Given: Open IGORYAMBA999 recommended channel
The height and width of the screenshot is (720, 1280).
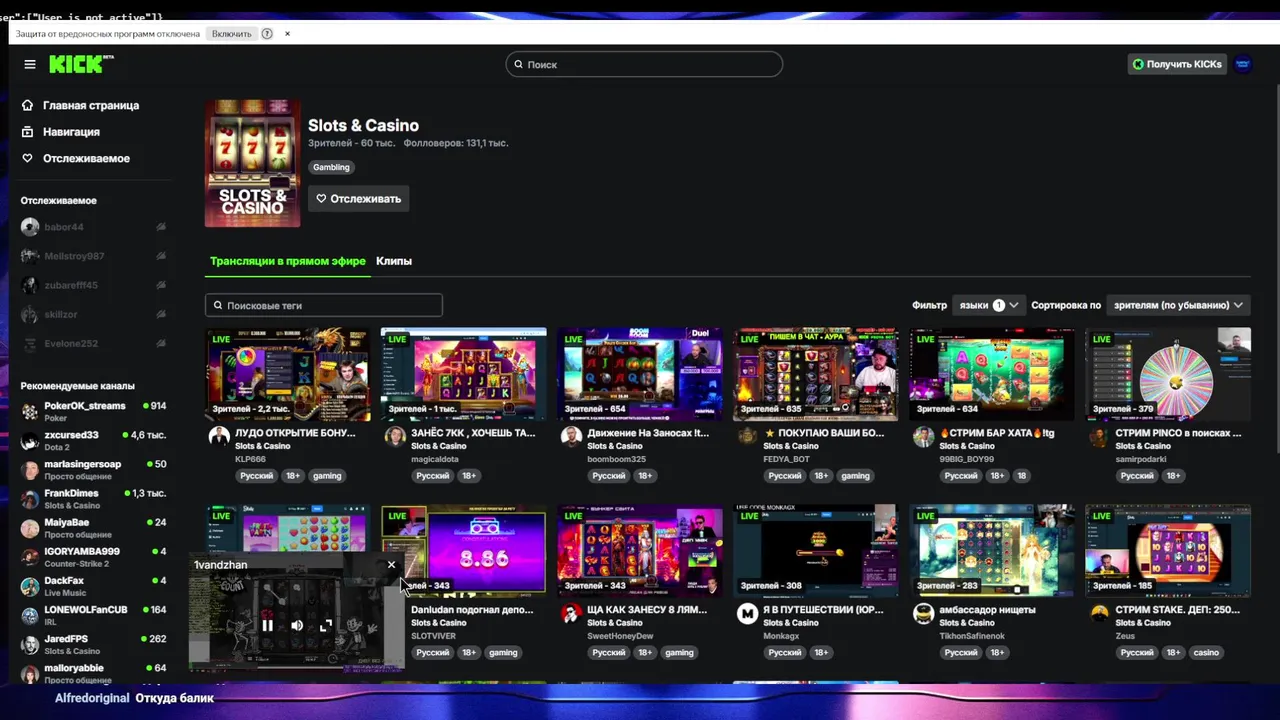Looking at the screenshot, I should tap(94, 556).
